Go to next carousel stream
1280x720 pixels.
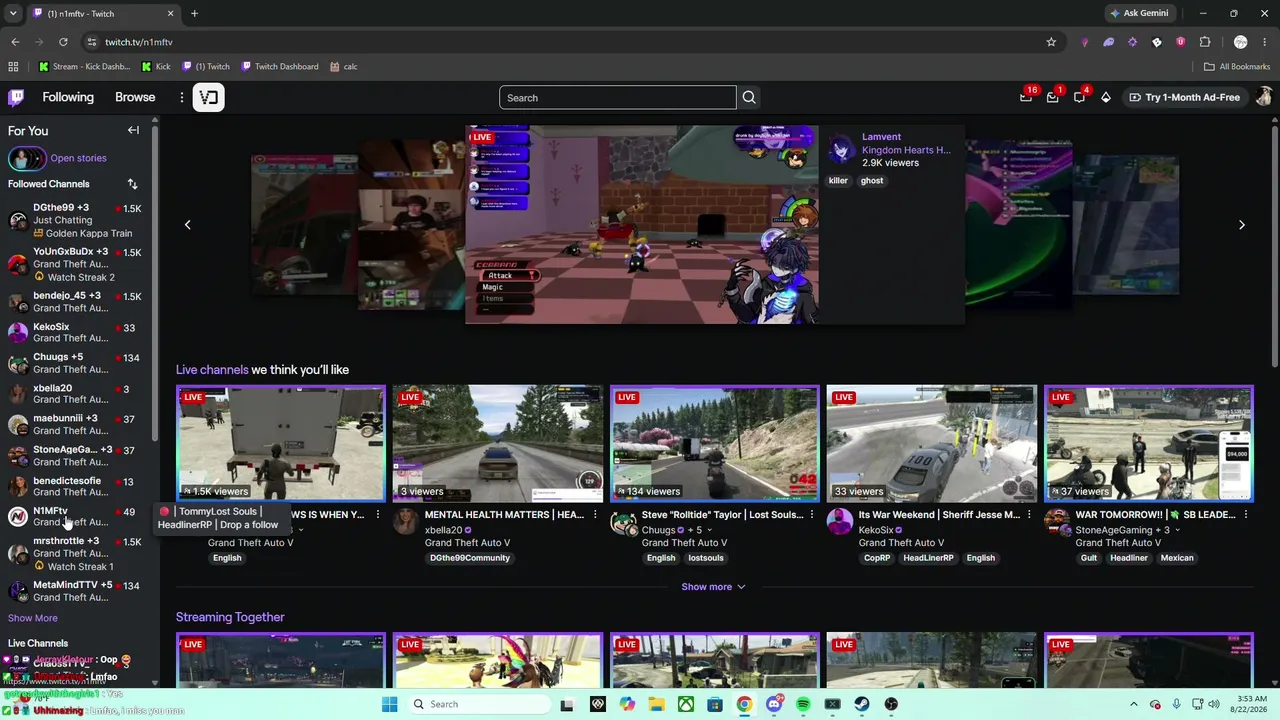point(1242,225)
